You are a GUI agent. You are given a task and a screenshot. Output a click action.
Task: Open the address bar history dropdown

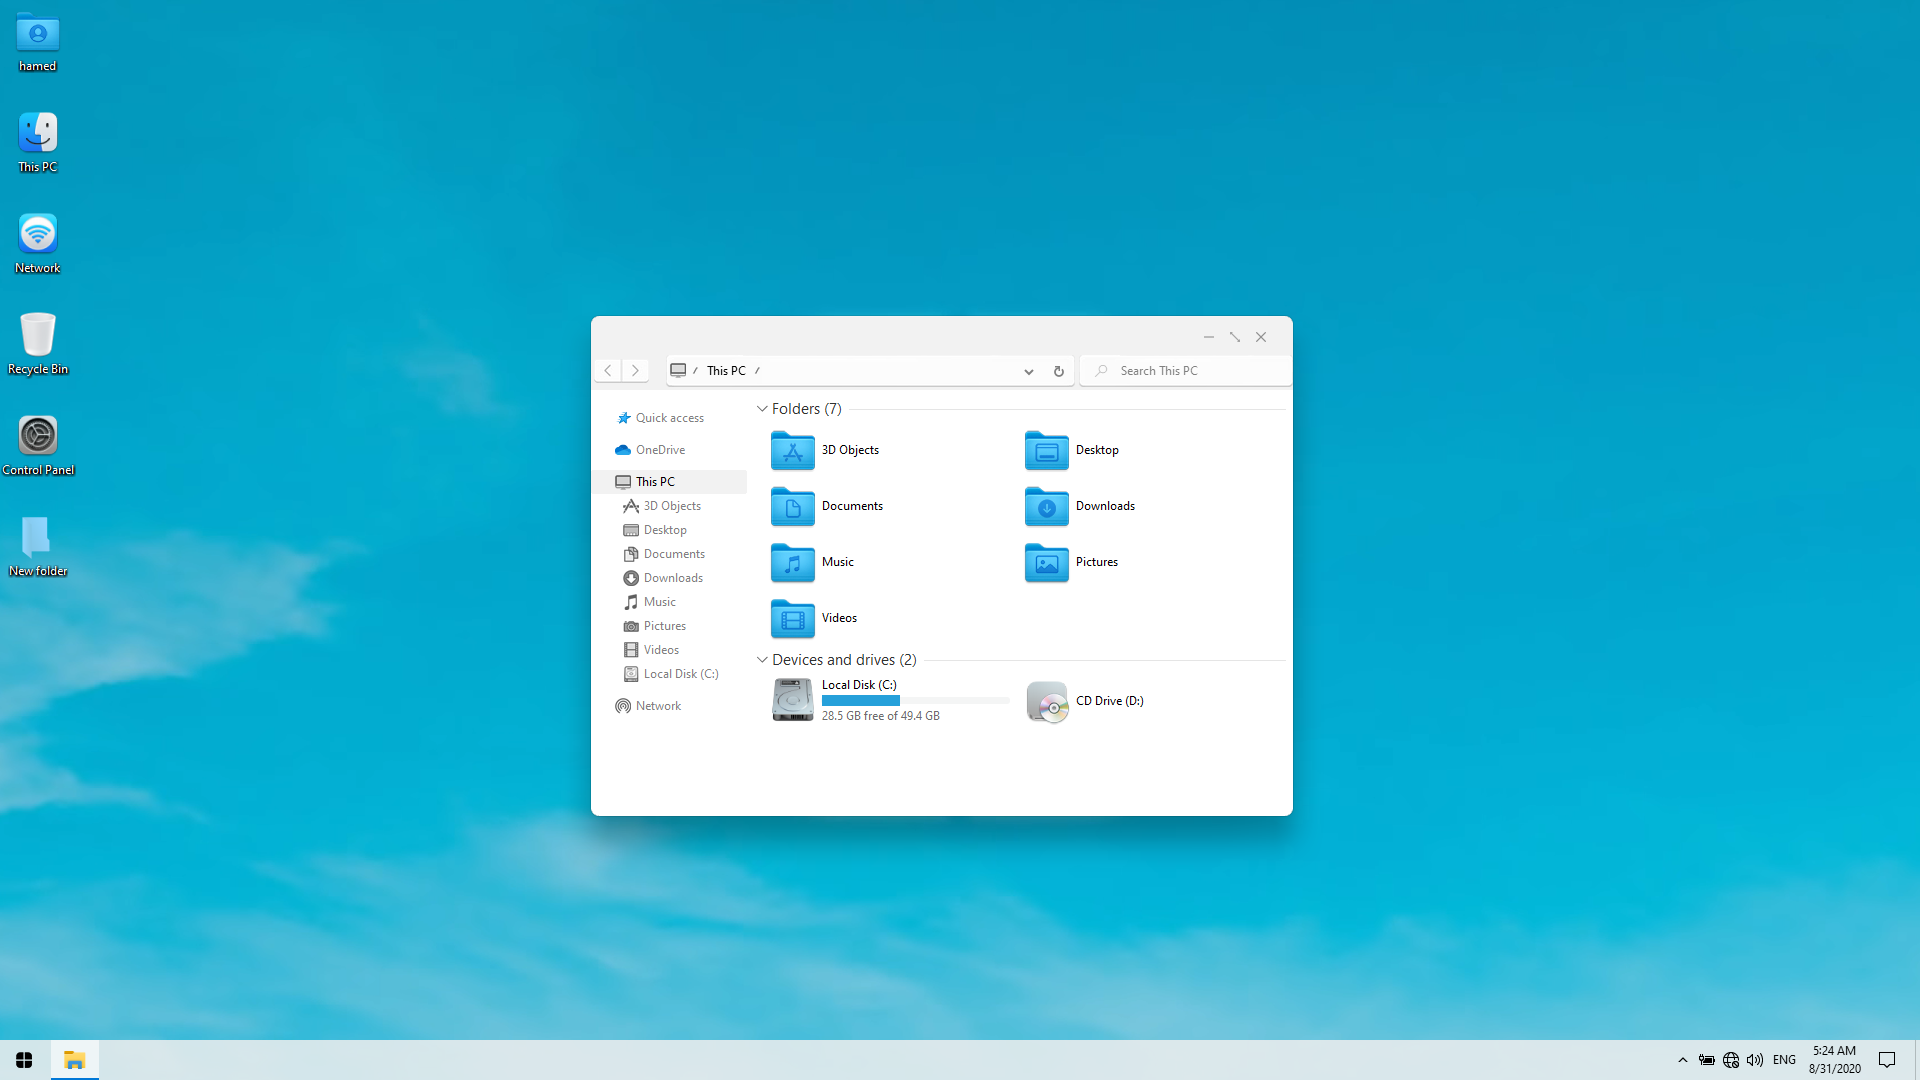tap(1028, 371)
